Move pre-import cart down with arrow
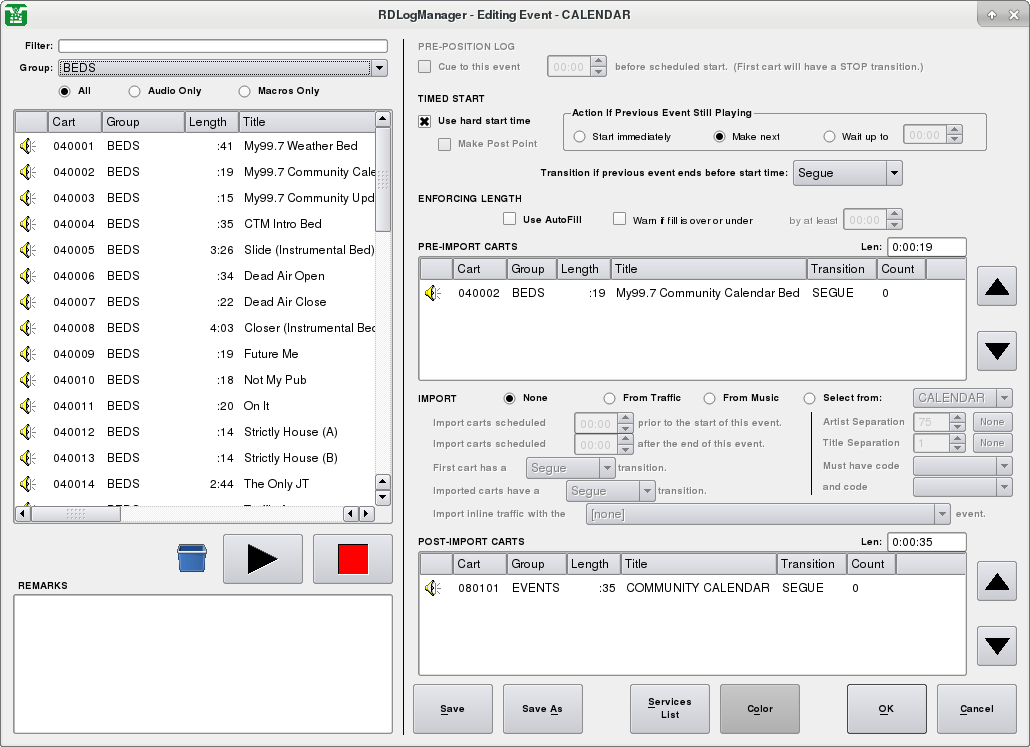Image resolution: width=1030 pixels, height=747 pixels. [x=996, y=351]
